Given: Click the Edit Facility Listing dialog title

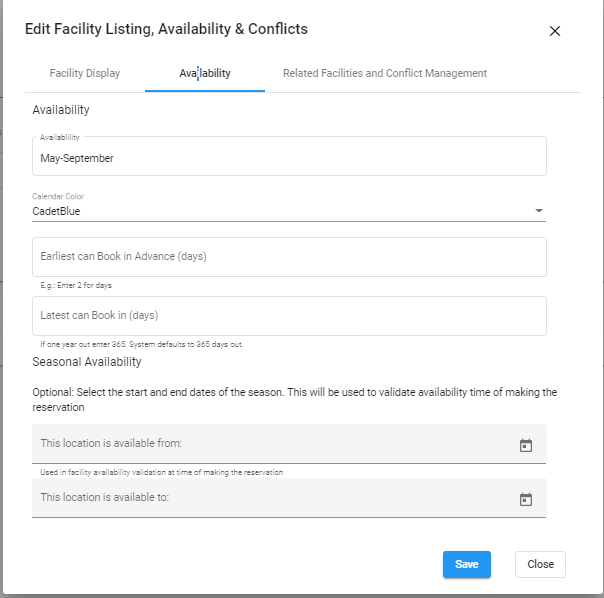Looking at the screenshot, I should (166, 29).
